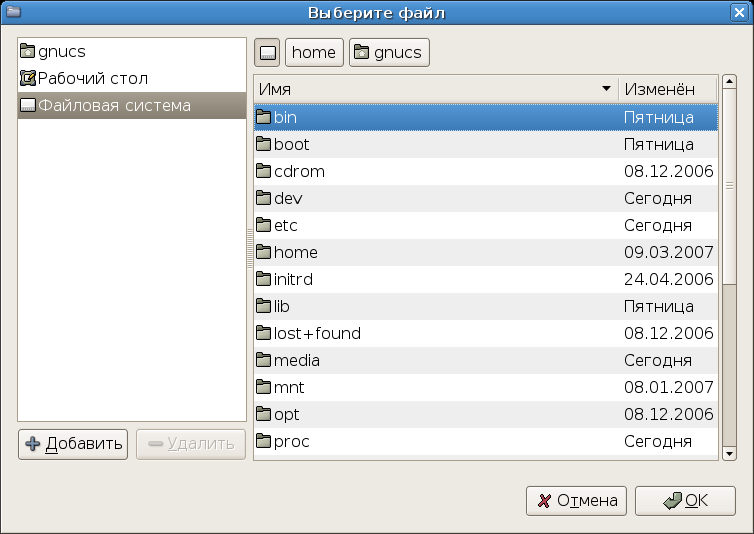Image resolution: width=754 pixels, height=534 pixels.
Task: Select the gnucs path bar button
Action: 389,52
